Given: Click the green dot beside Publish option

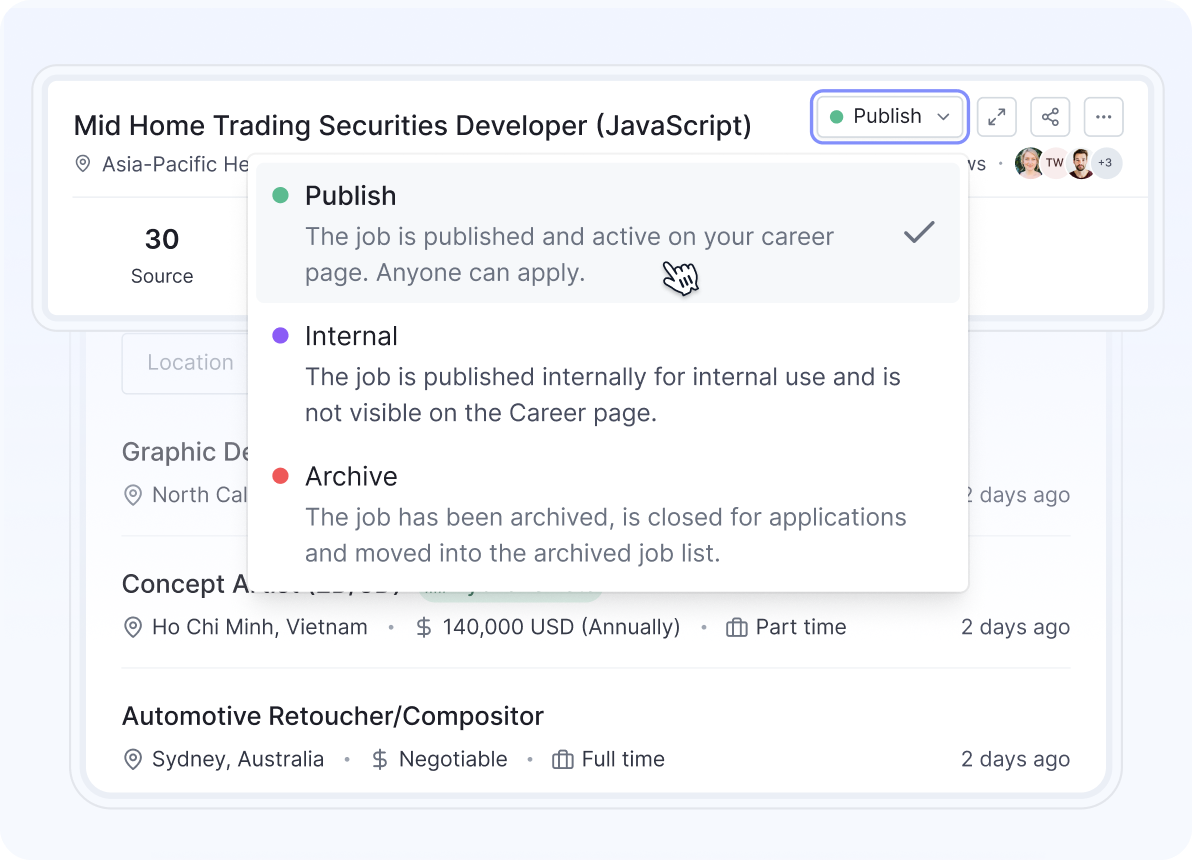Looking at the screenshot, I should coord(281,195).
